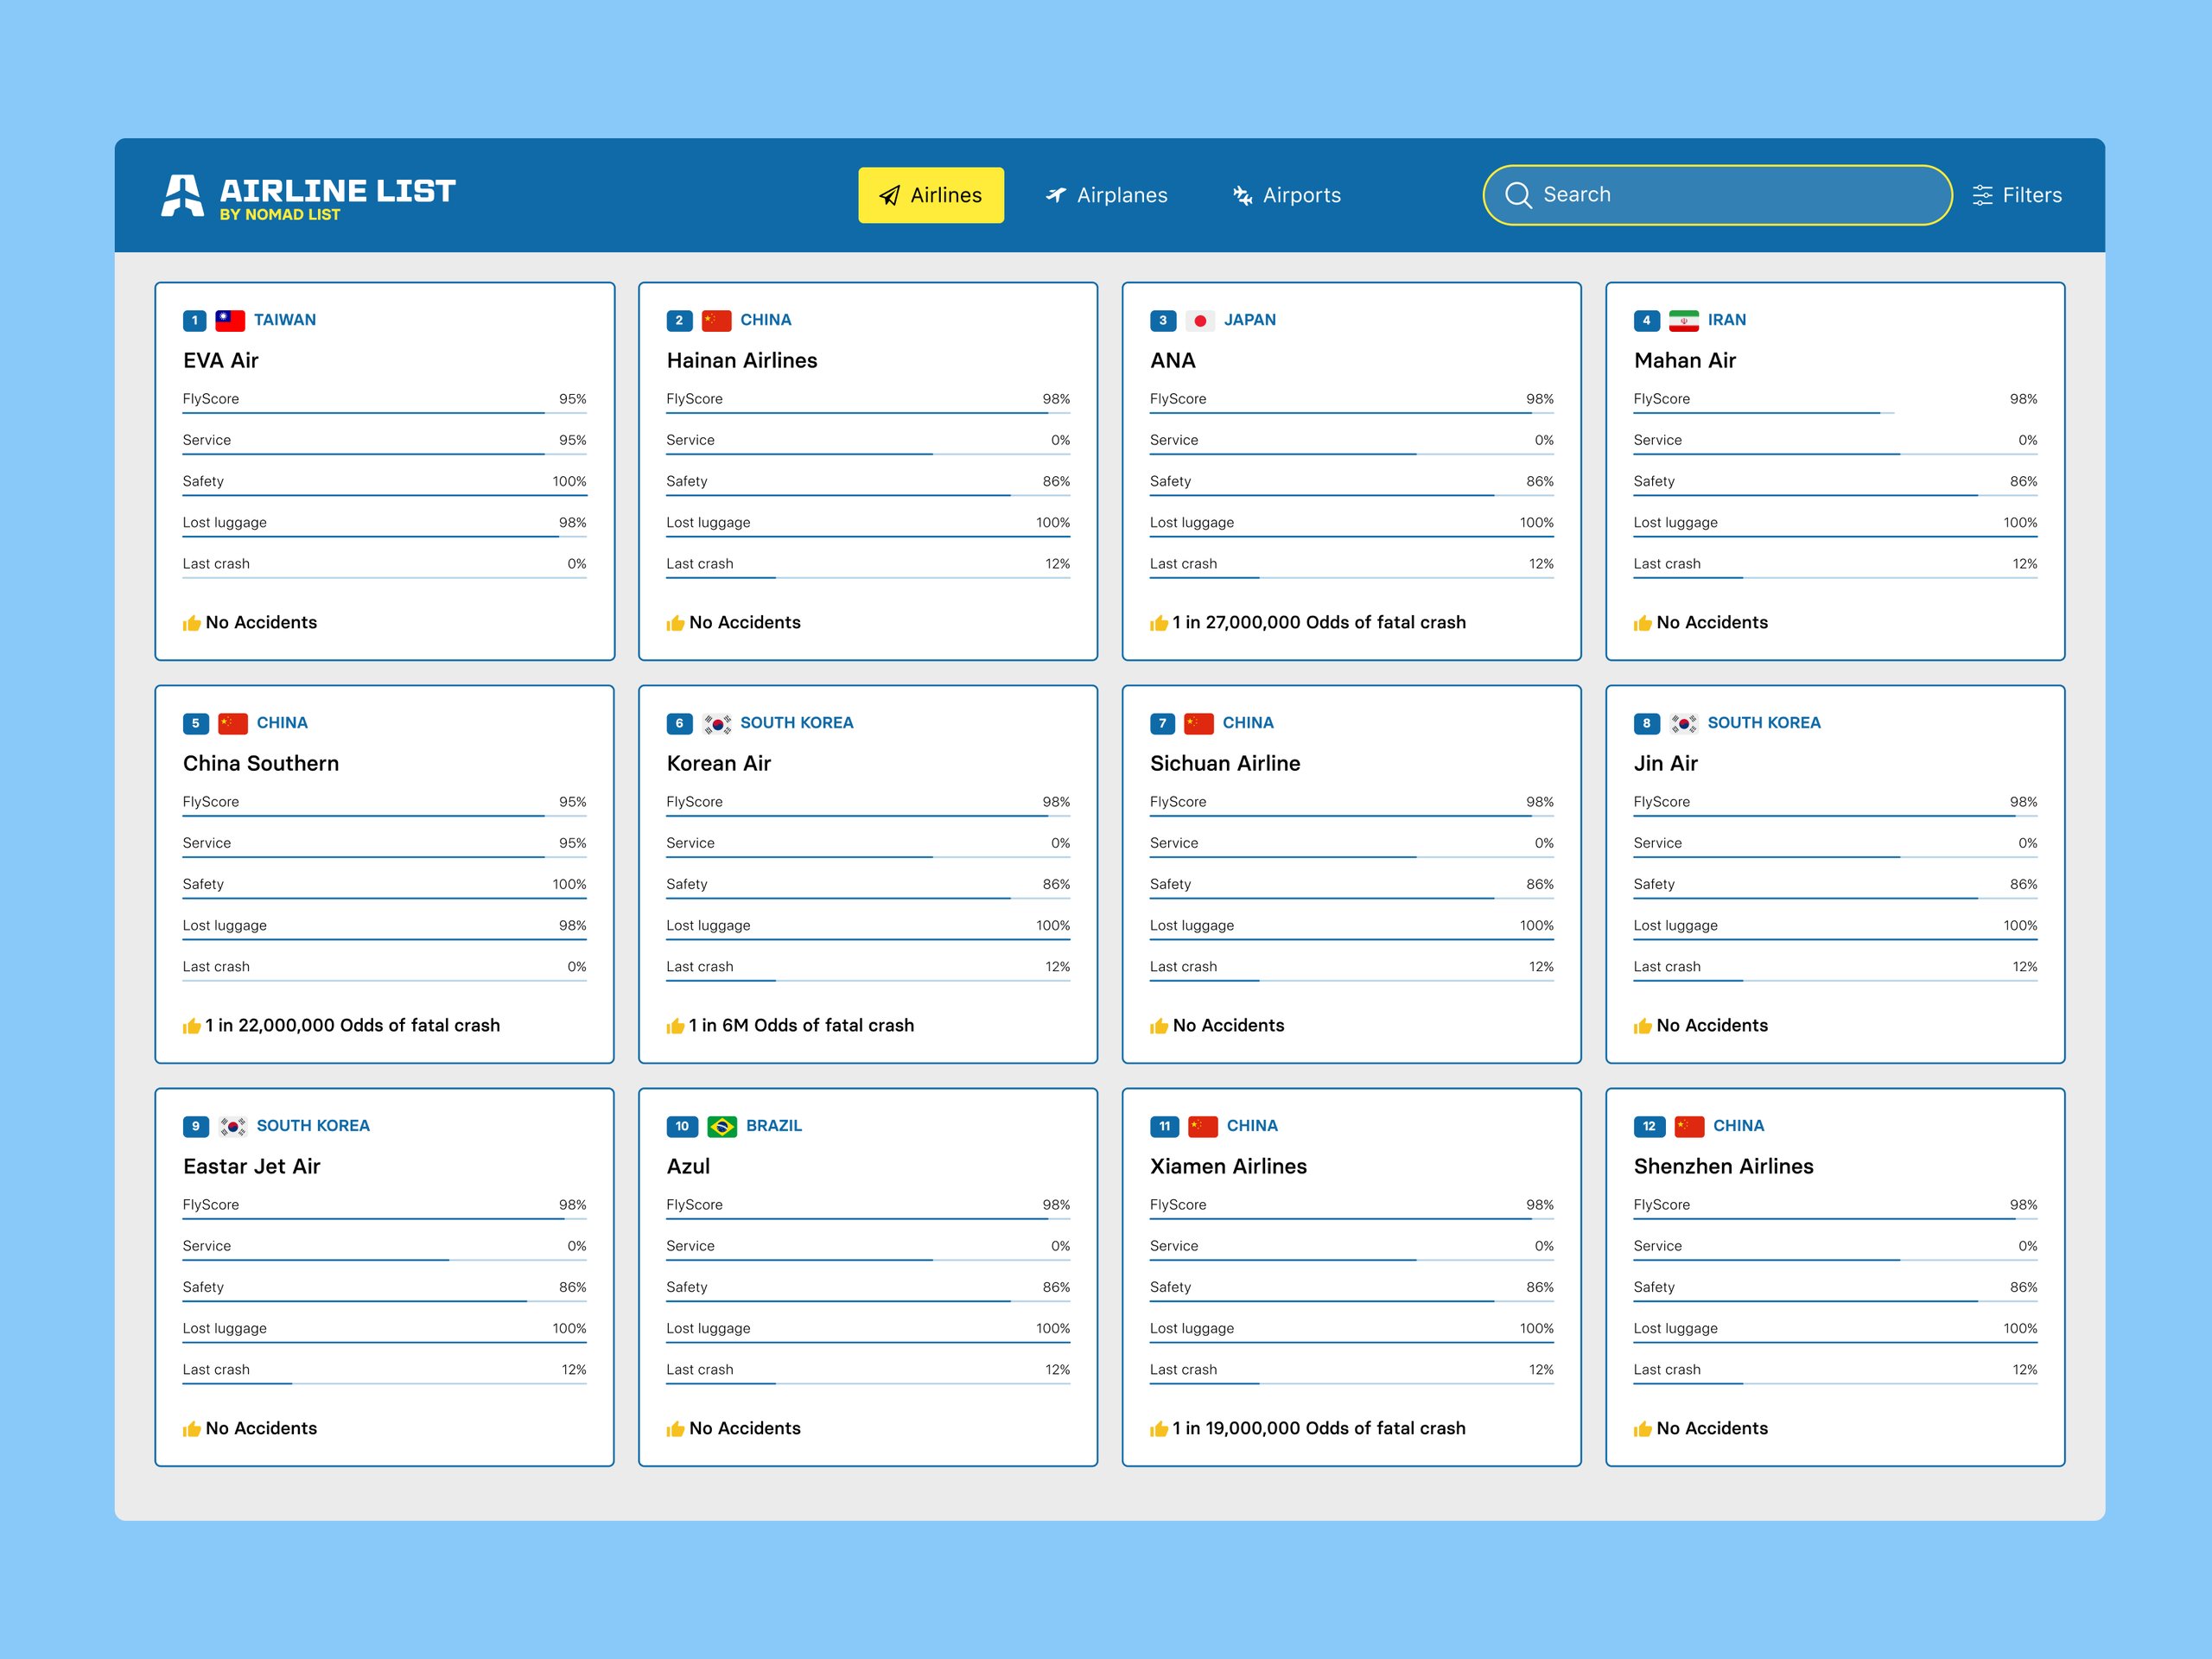Viewport: 2212px width, 1659px height.
Task: Open the Shenzhen Airlines title
Action: click(1724, 1166)
